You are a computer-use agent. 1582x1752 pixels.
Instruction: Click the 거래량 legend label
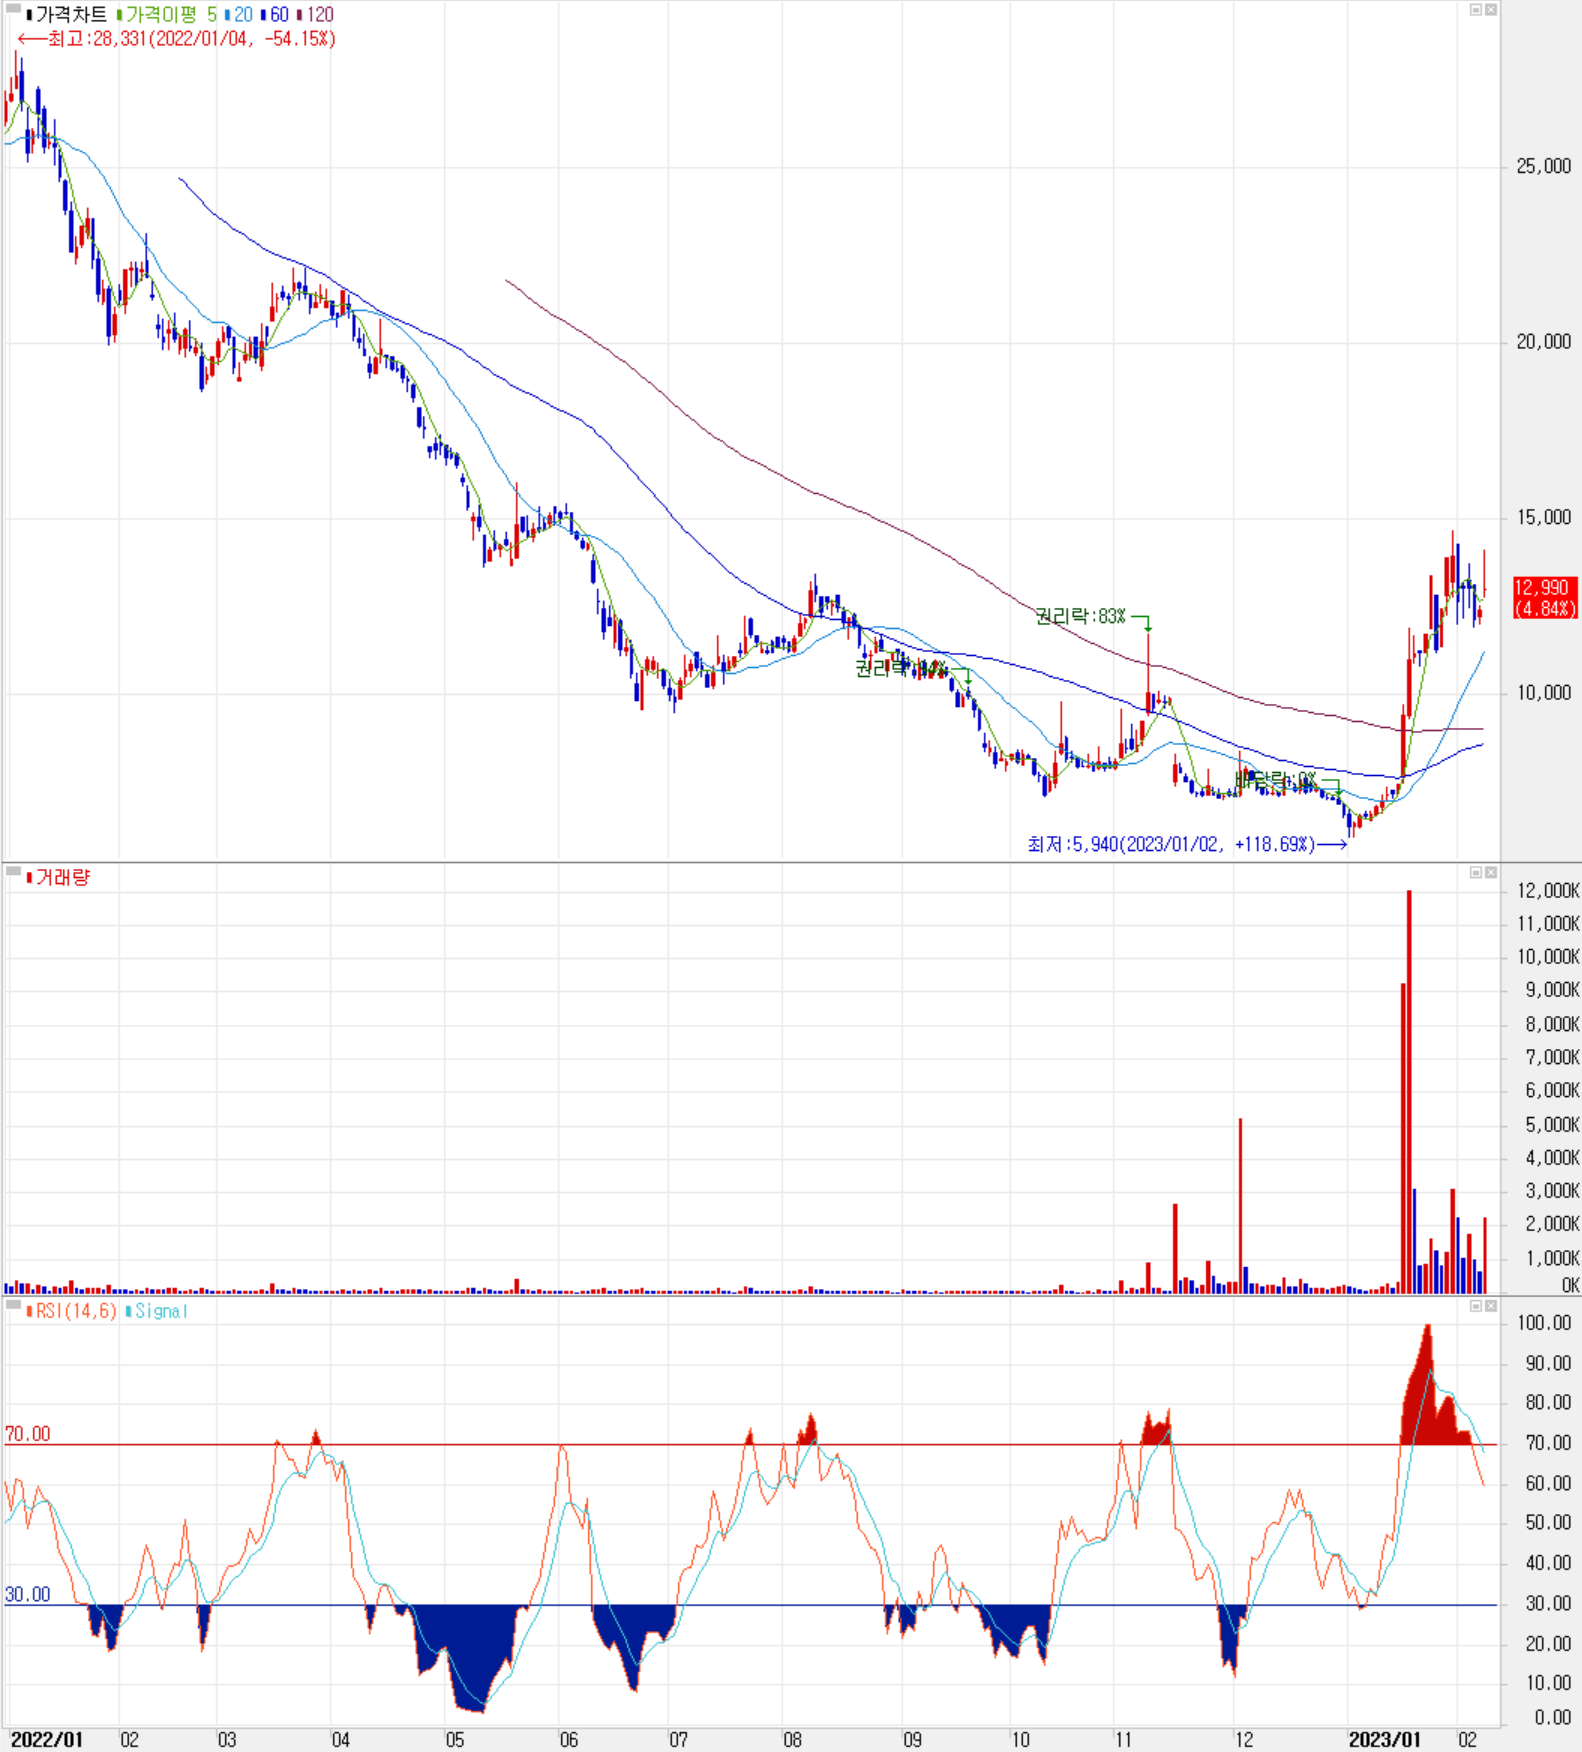(63, 878)
